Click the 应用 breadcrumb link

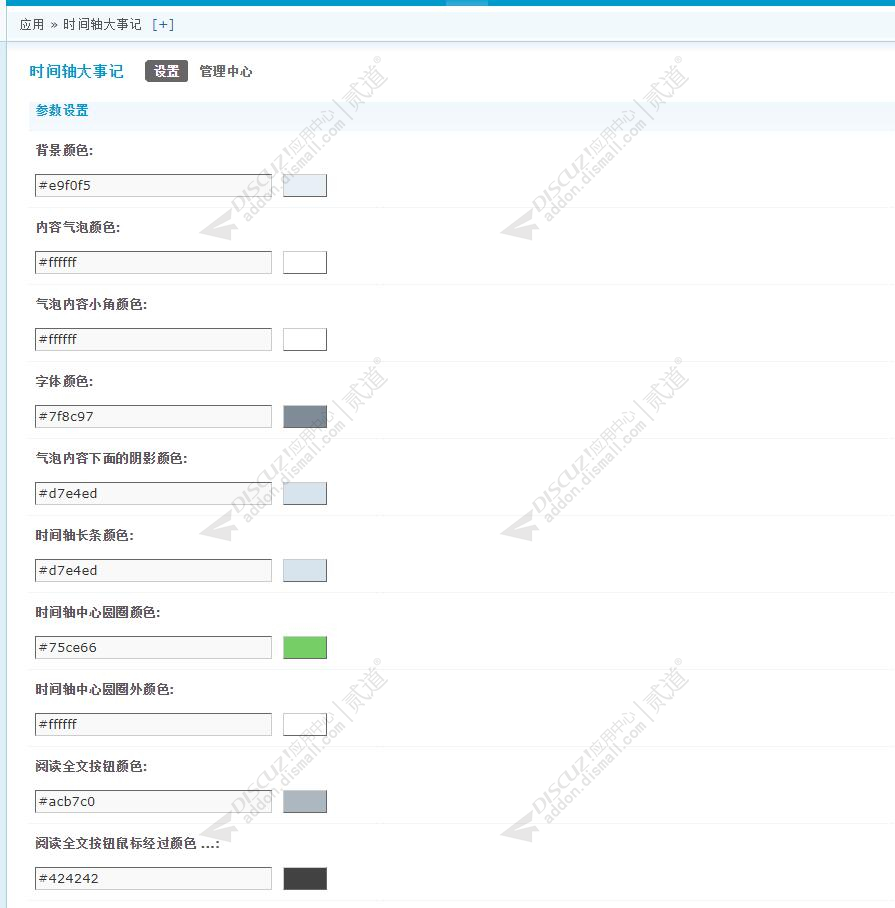coord(32,24)
